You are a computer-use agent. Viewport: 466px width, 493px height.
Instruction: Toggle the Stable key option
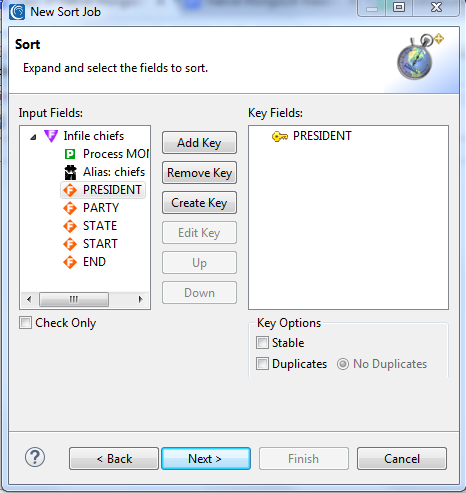tap(262, 343)
